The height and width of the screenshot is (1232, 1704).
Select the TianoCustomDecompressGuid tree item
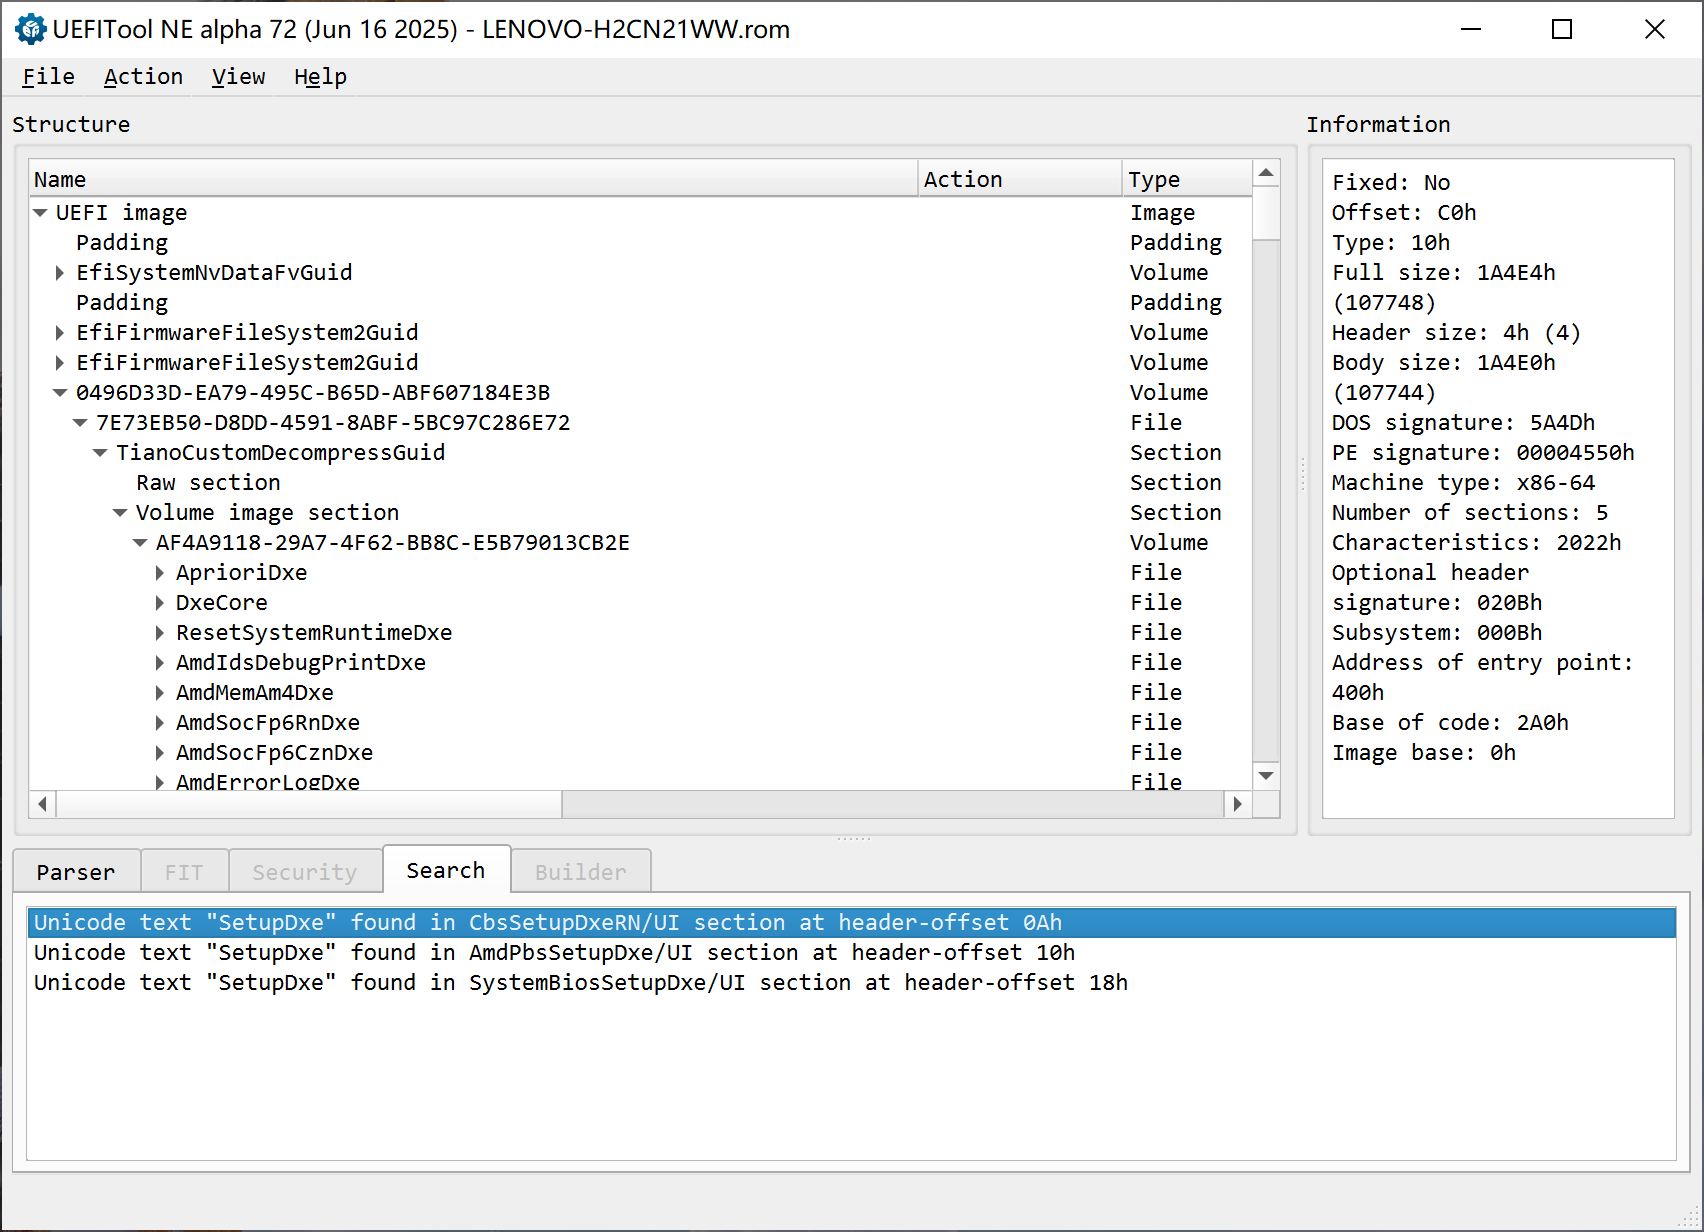[x=280, y=453]
